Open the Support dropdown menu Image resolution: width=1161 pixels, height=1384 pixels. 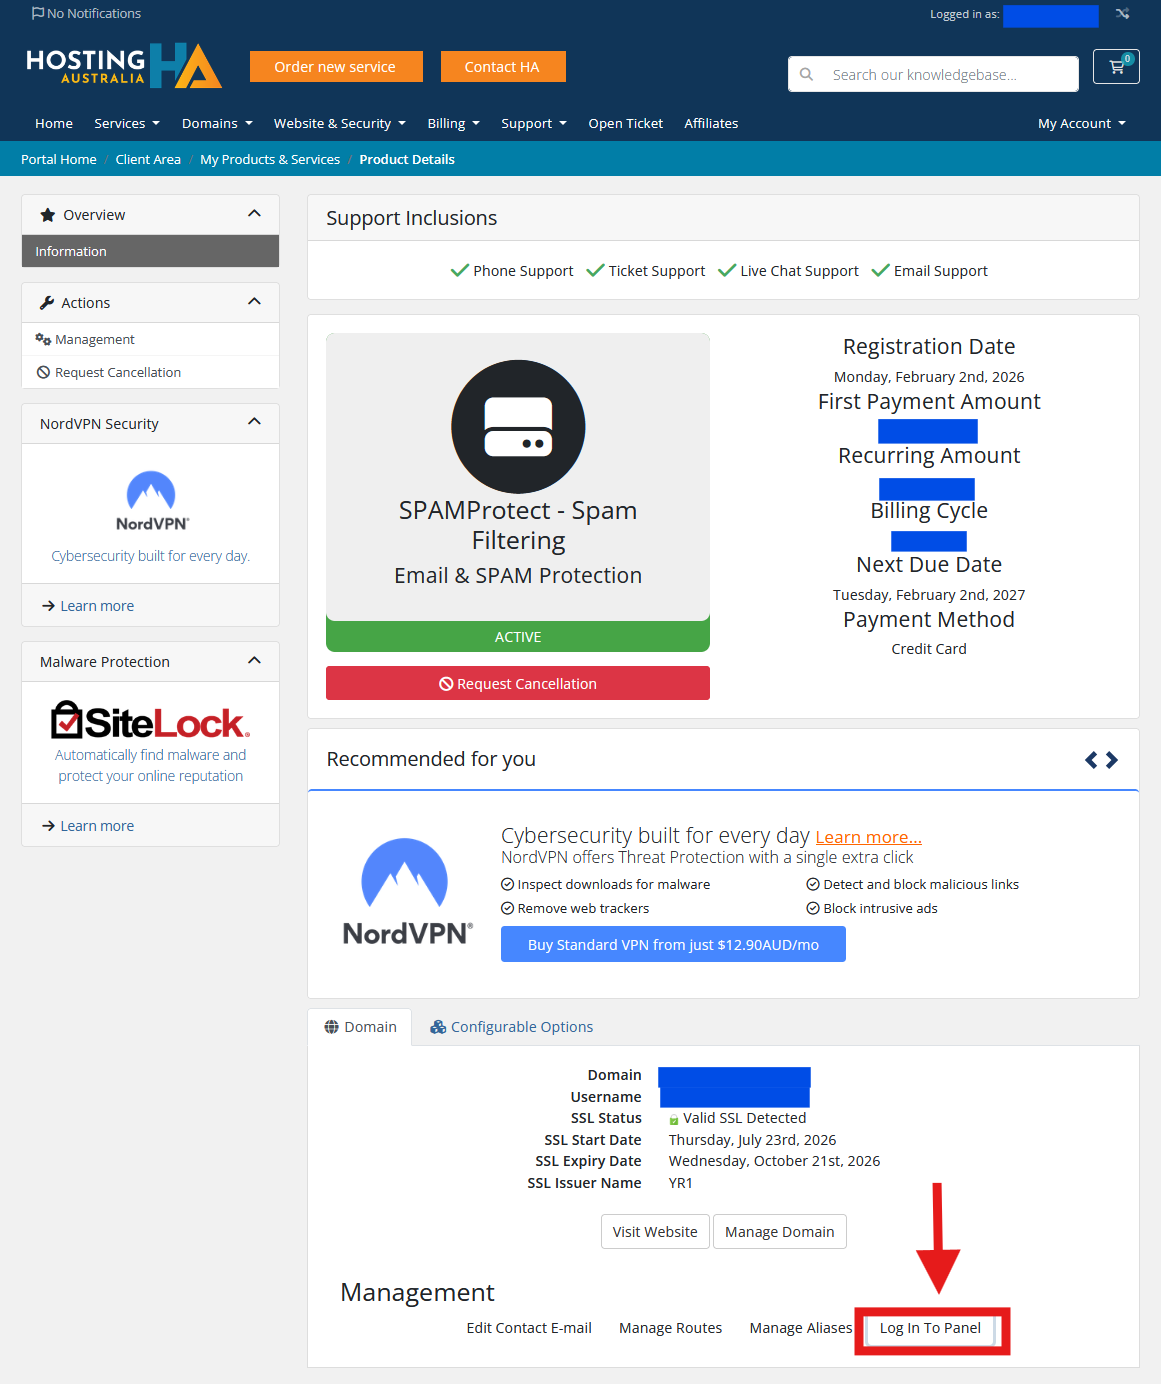pos(534,123)
